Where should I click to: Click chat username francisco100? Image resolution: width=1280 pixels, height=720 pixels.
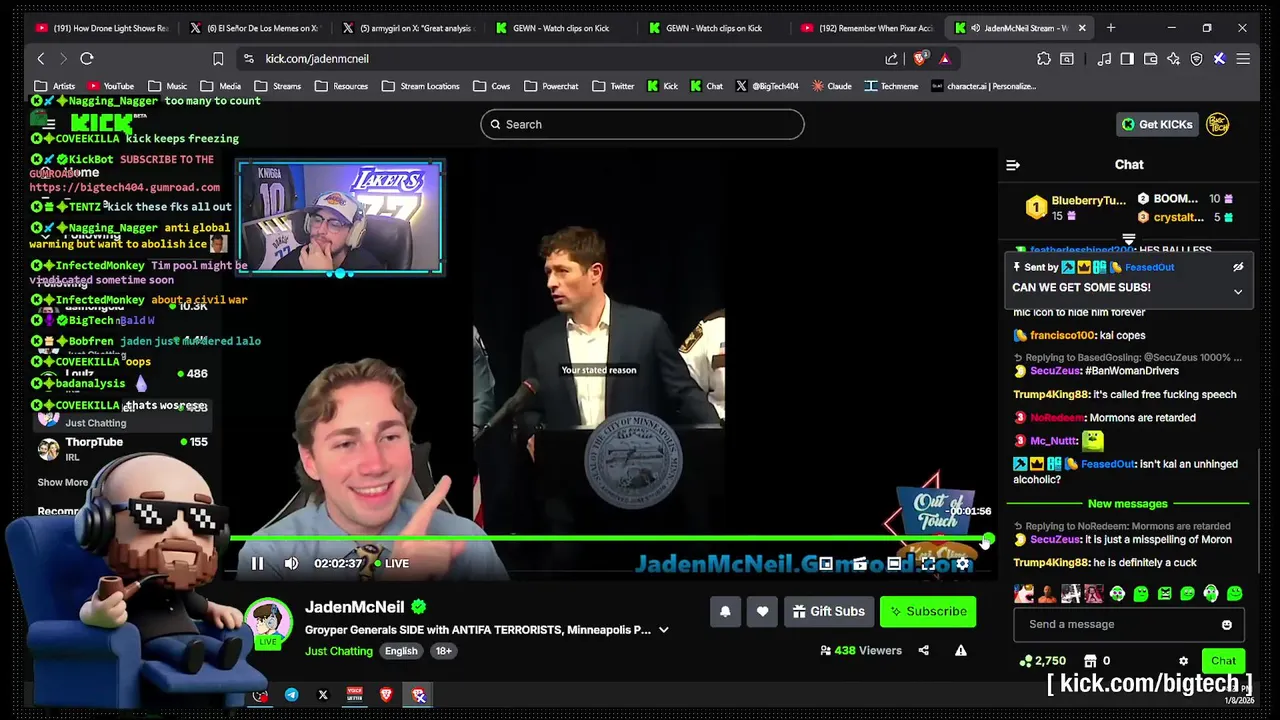[x=1064, y=336]
